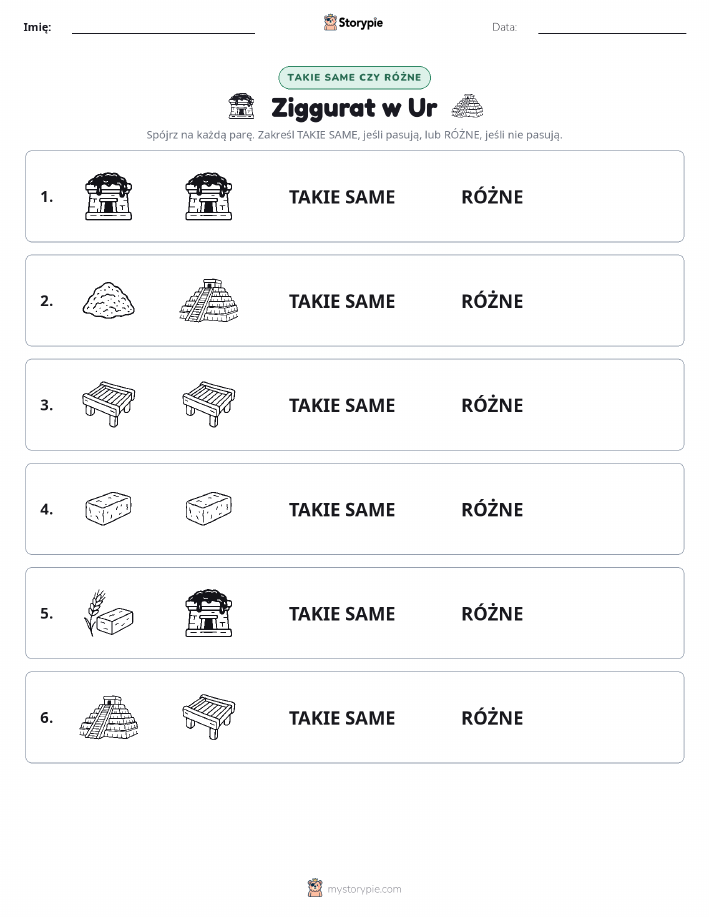Viewport: 709px width, 917px height.
Task: Open the mystorypie.com footer link
Action: [364, 889]
